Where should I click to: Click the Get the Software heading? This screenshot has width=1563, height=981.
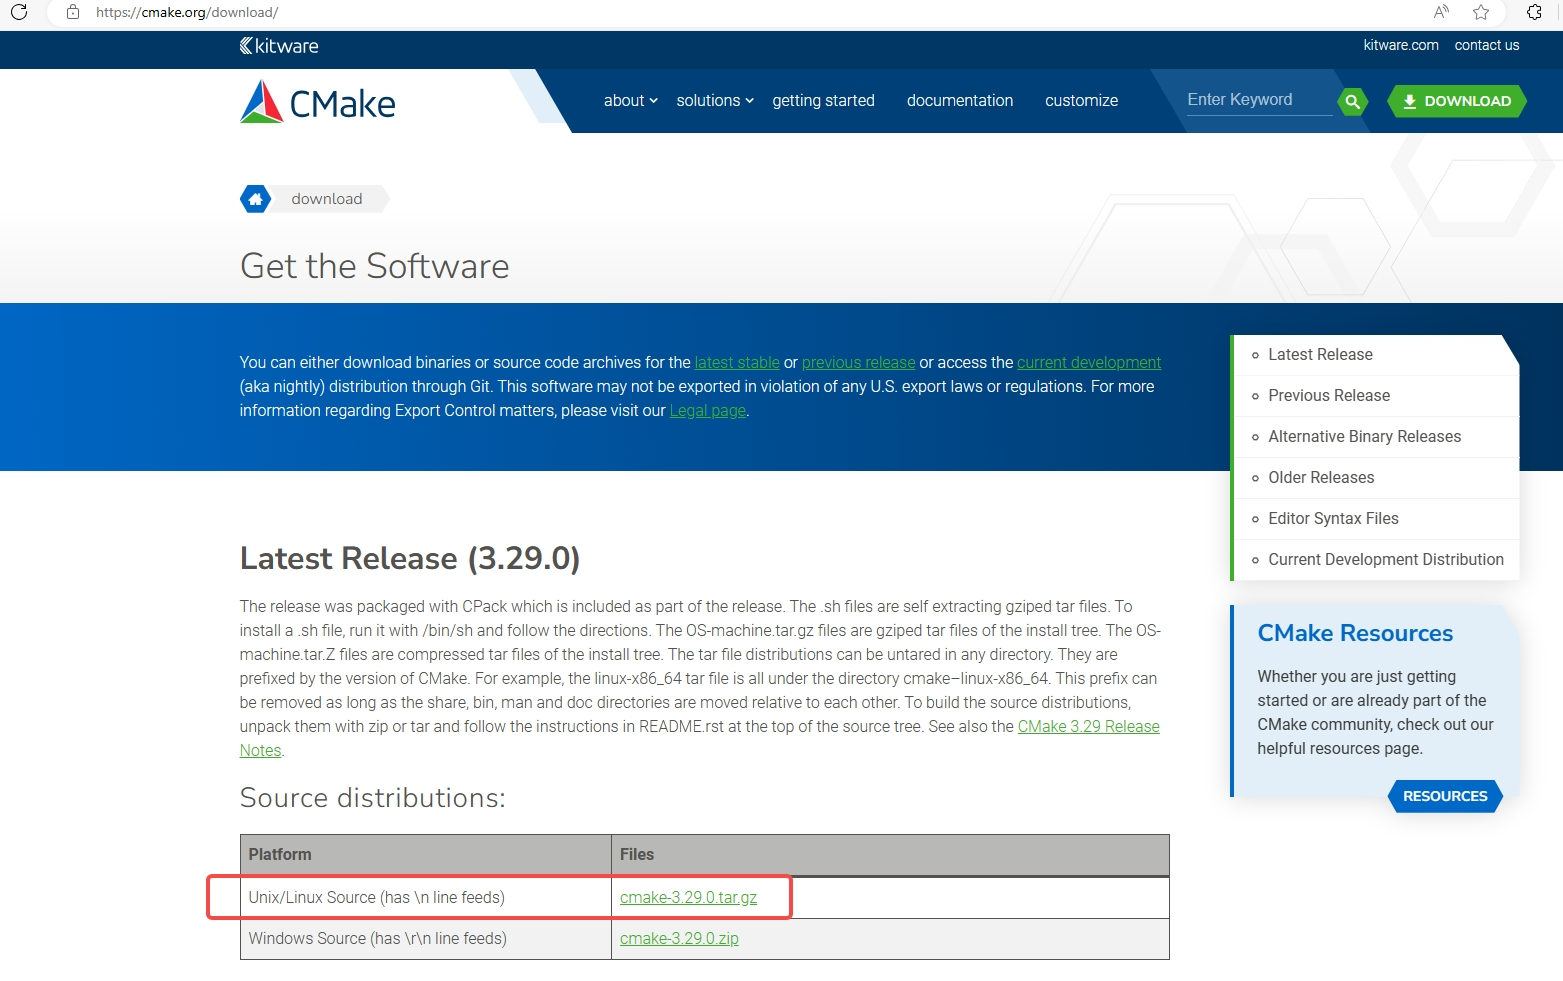(x=375, y=266)
